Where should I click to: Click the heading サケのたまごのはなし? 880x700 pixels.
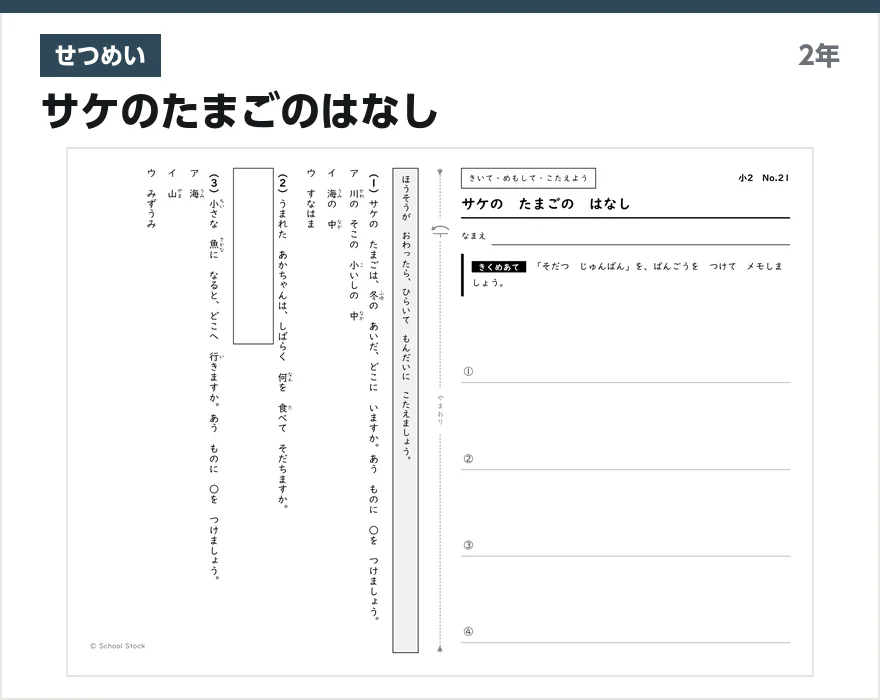point(240,111)
